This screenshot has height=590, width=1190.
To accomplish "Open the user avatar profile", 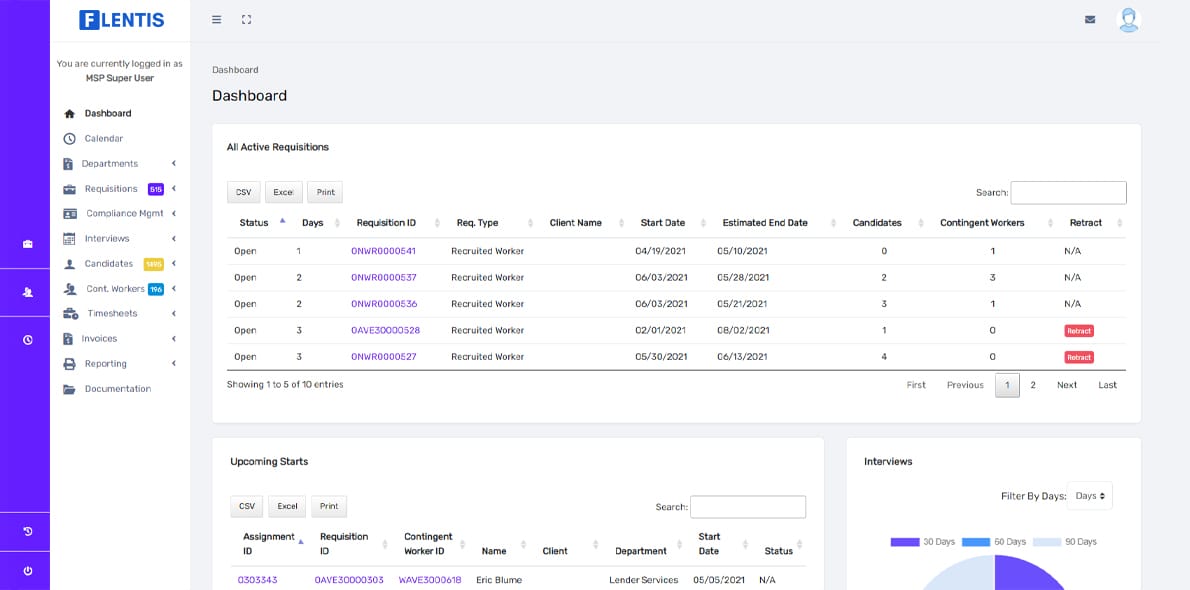I will (x=1128, y=19).
